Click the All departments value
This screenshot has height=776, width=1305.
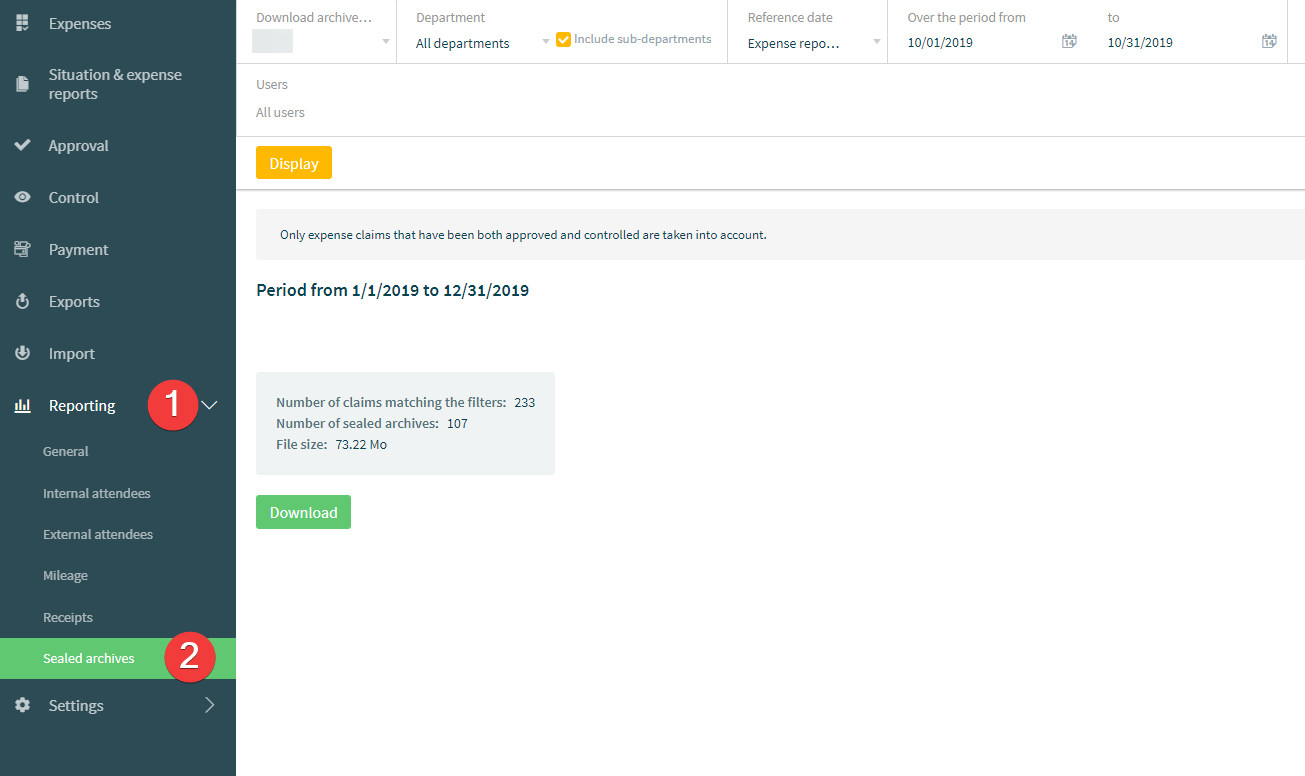point(463,43)
